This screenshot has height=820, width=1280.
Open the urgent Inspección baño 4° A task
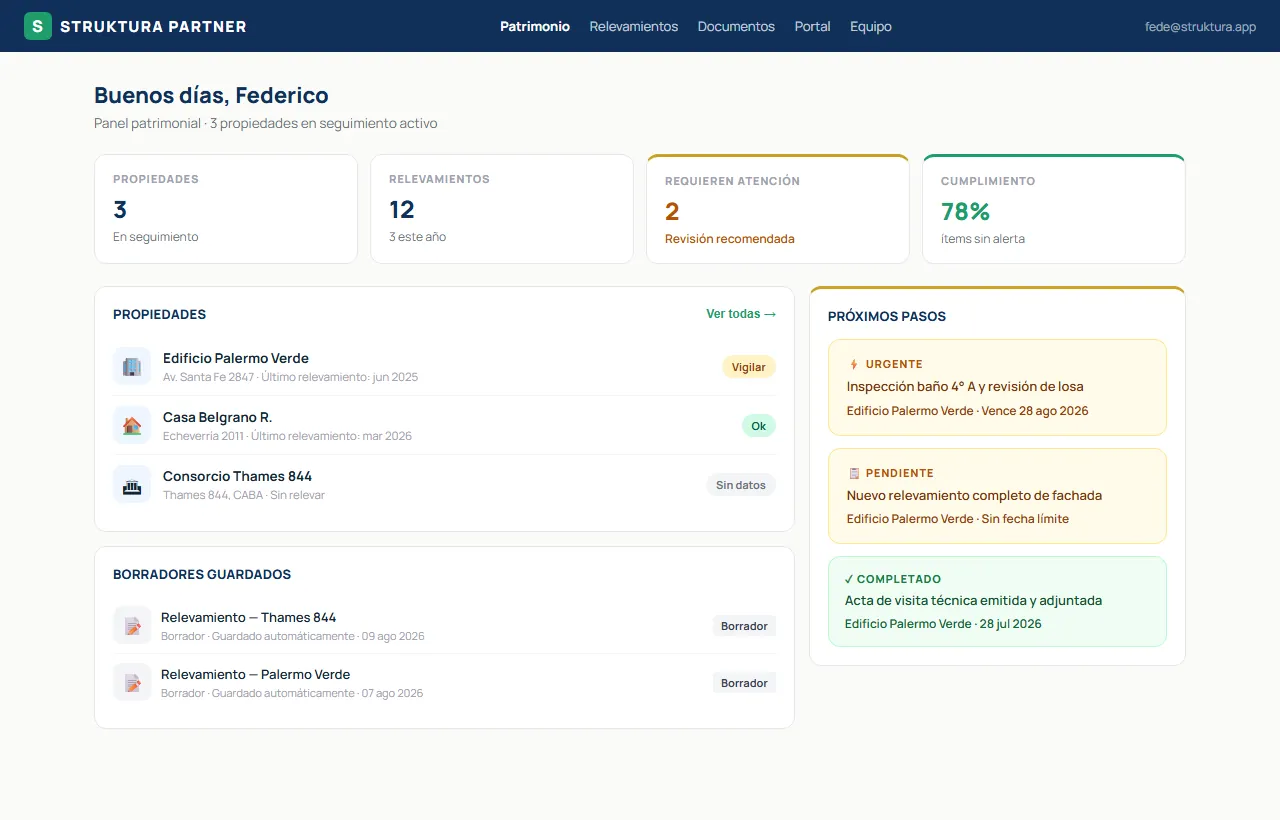pos(997,387)
